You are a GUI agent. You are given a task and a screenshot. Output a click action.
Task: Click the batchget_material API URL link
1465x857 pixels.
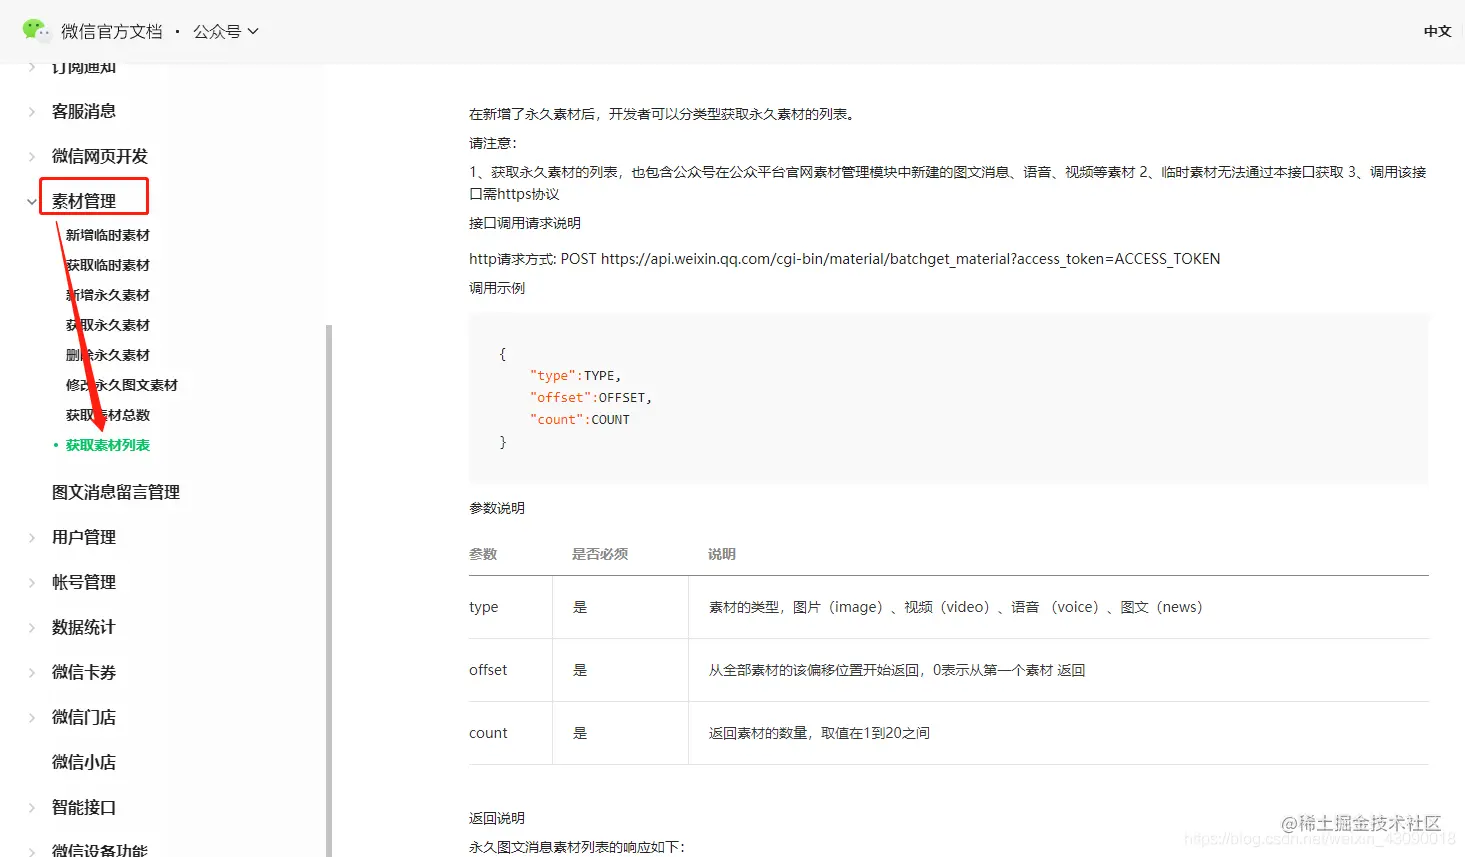[909, 258]
